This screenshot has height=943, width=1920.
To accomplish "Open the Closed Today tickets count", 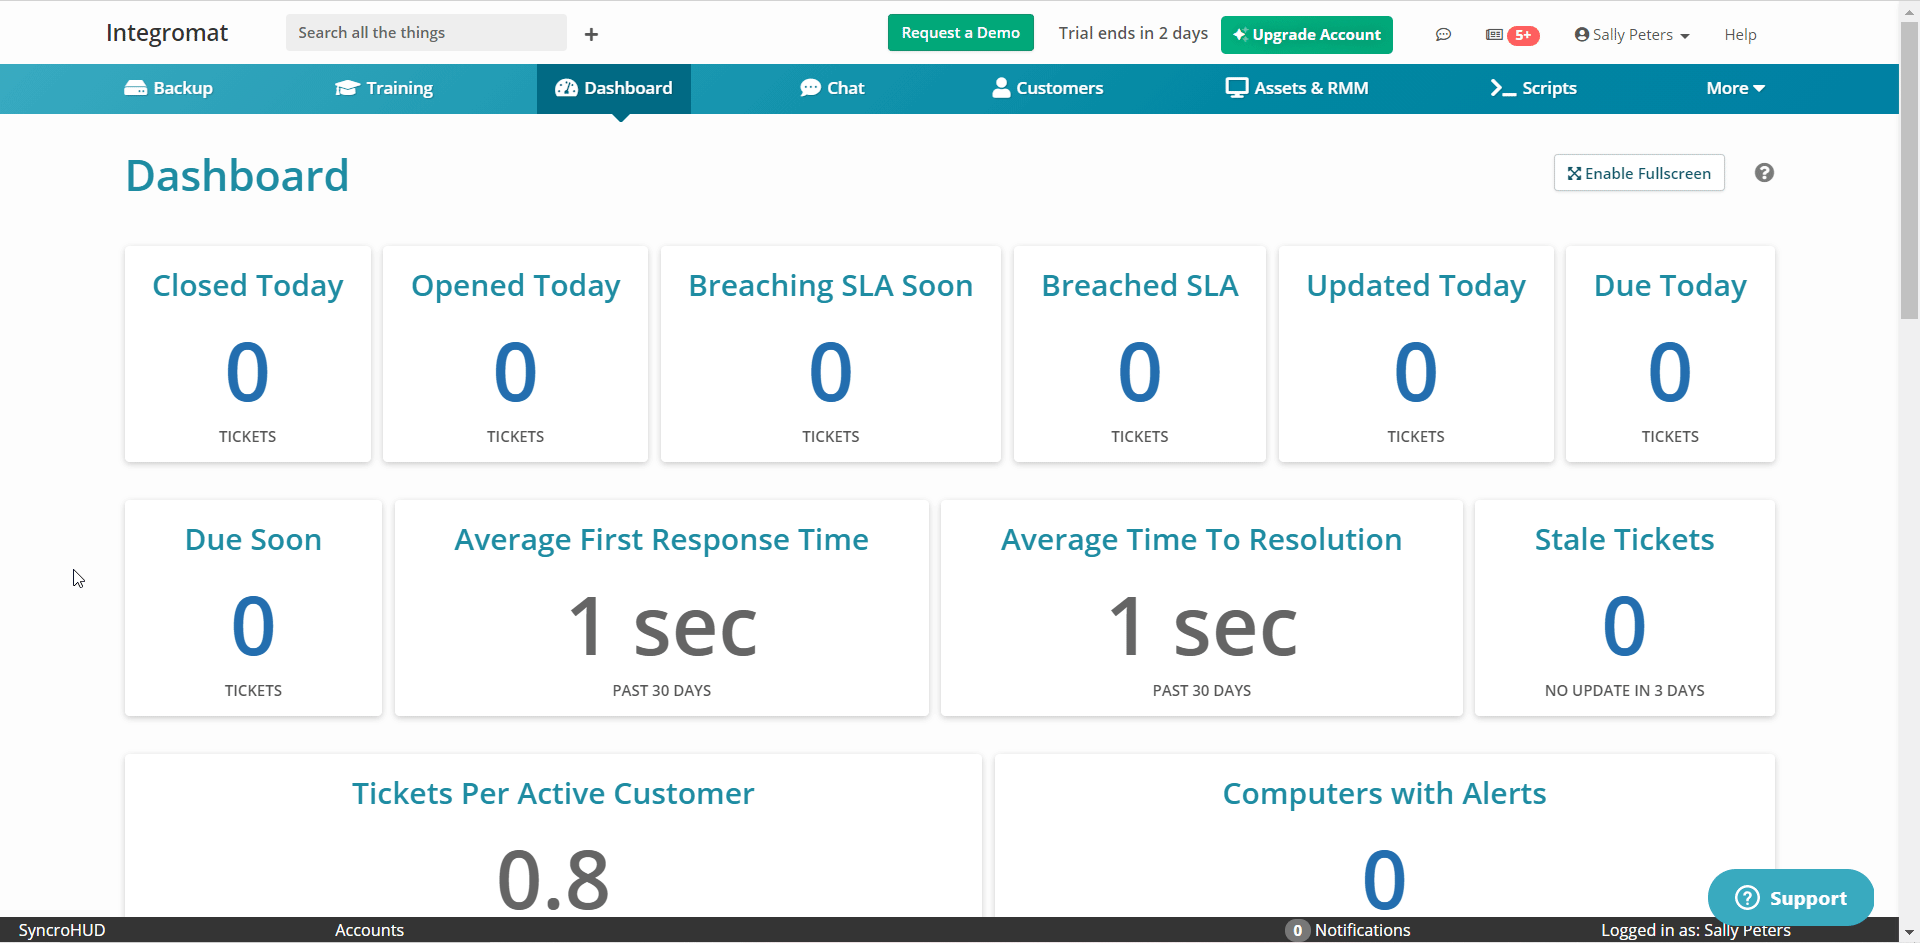I will [248, 372].
